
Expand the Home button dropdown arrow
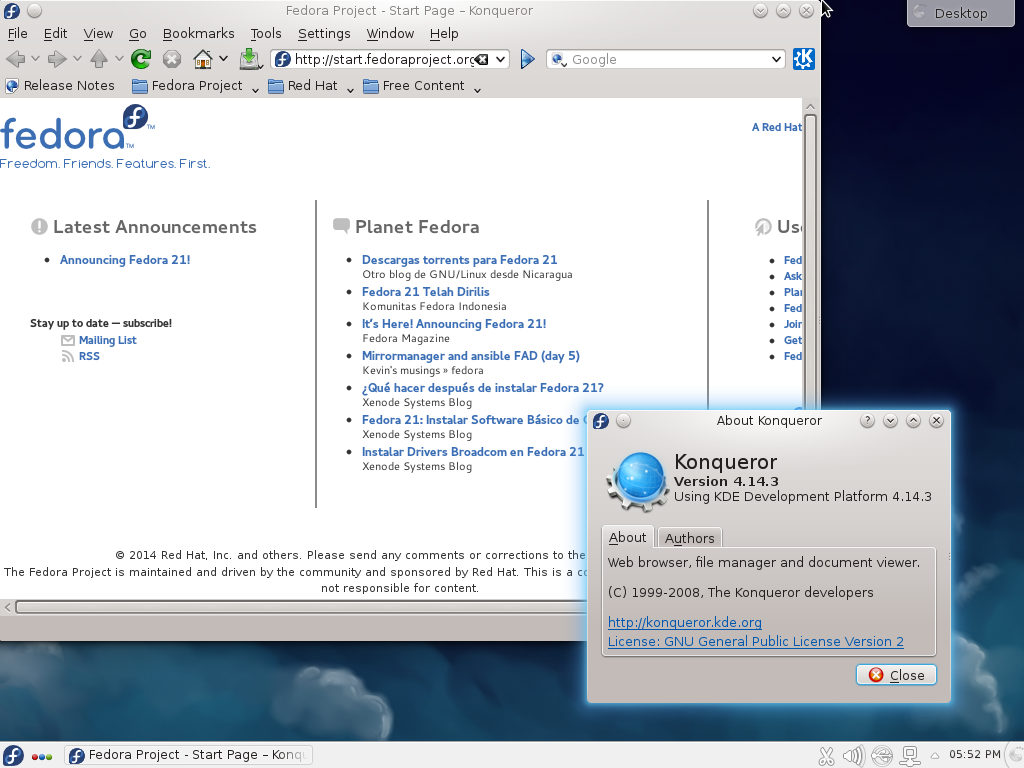coord(223,59)
